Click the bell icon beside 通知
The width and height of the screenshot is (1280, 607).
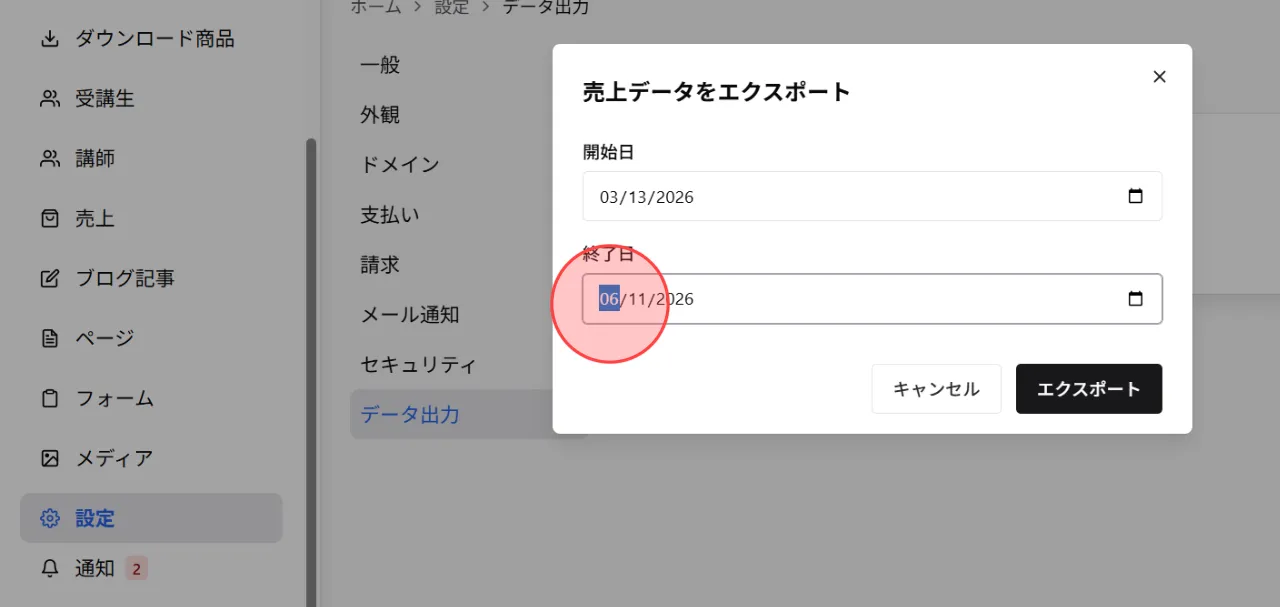[50, 569]
